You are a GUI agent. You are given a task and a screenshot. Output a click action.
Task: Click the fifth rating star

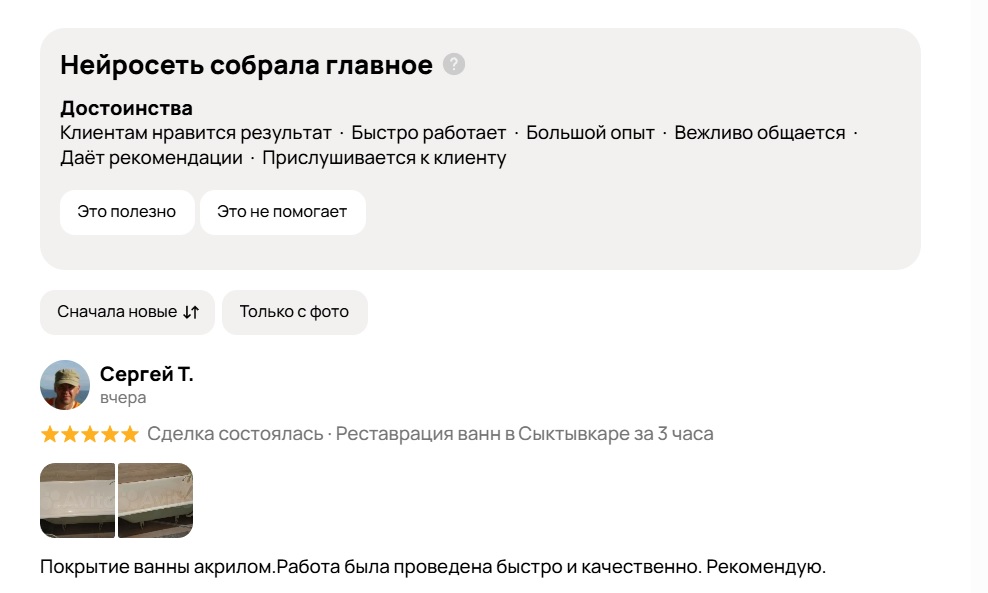tap(129, 434)
